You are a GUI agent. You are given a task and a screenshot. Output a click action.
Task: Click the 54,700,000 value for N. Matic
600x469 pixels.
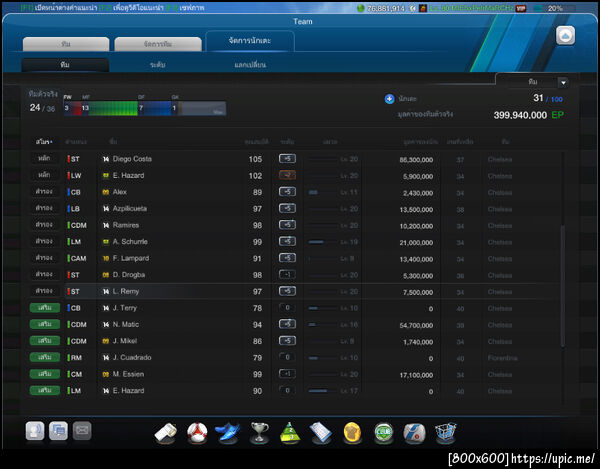416,326
